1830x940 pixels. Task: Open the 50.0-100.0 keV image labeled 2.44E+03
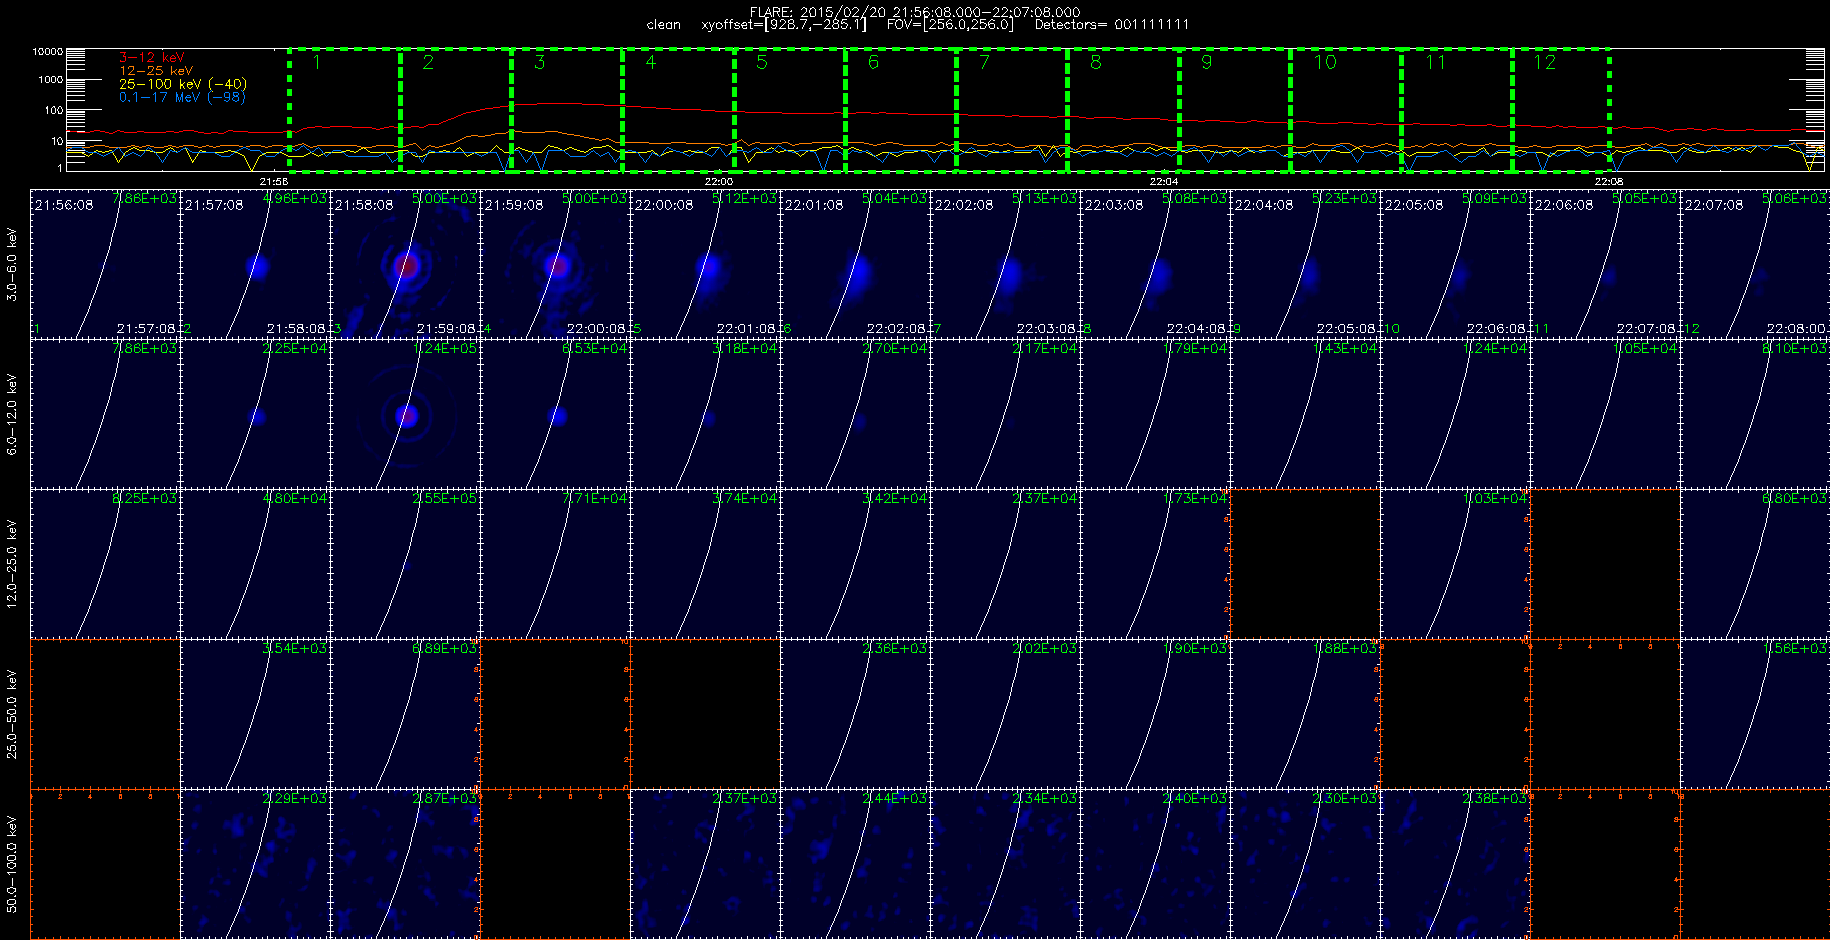pyautogui.click(x=855, y=864)
